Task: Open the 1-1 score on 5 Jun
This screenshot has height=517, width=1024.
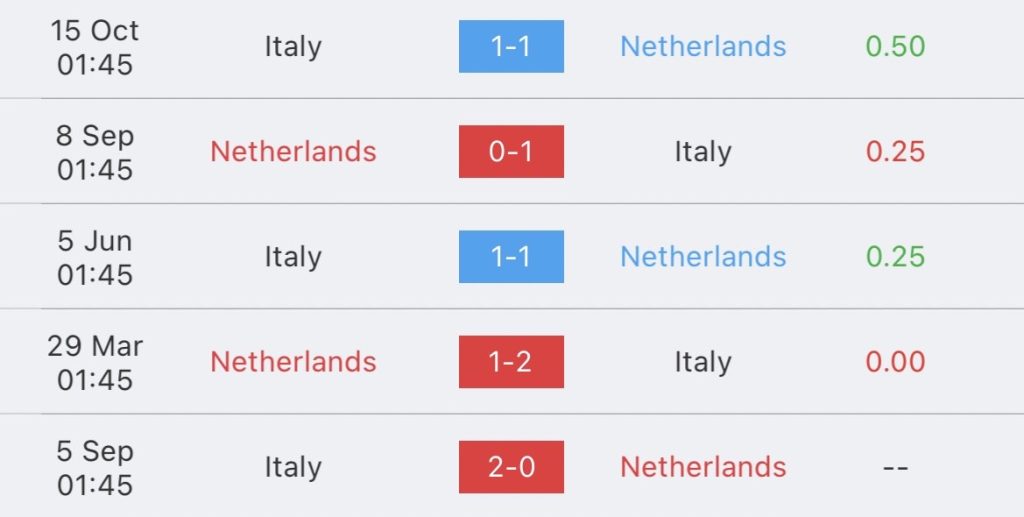Action: tap(511, 257)
